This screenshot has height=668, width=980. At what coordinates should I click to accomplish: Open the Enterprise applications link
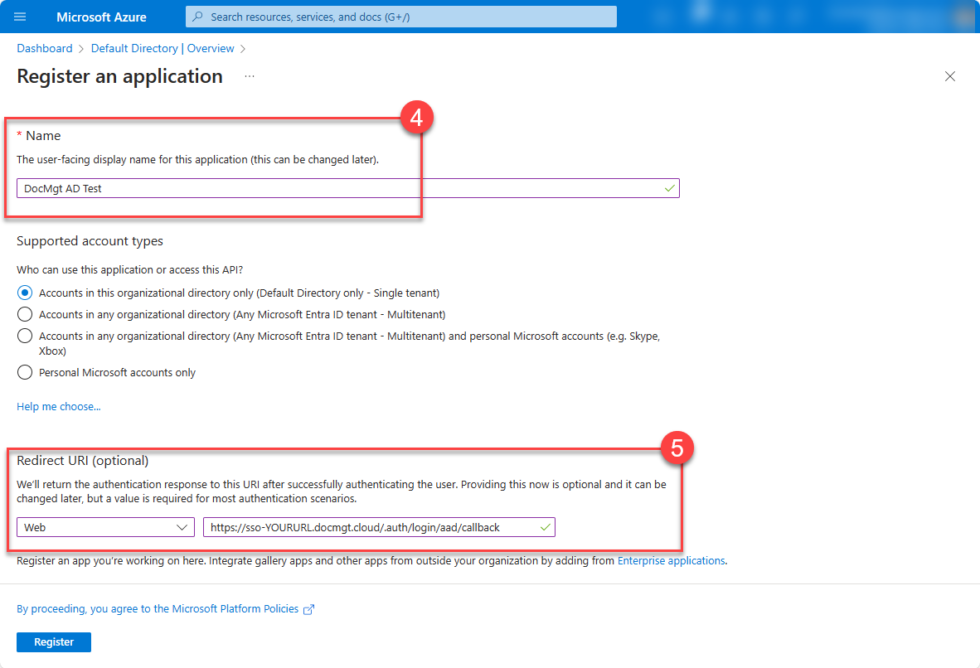tap(671, 560)
